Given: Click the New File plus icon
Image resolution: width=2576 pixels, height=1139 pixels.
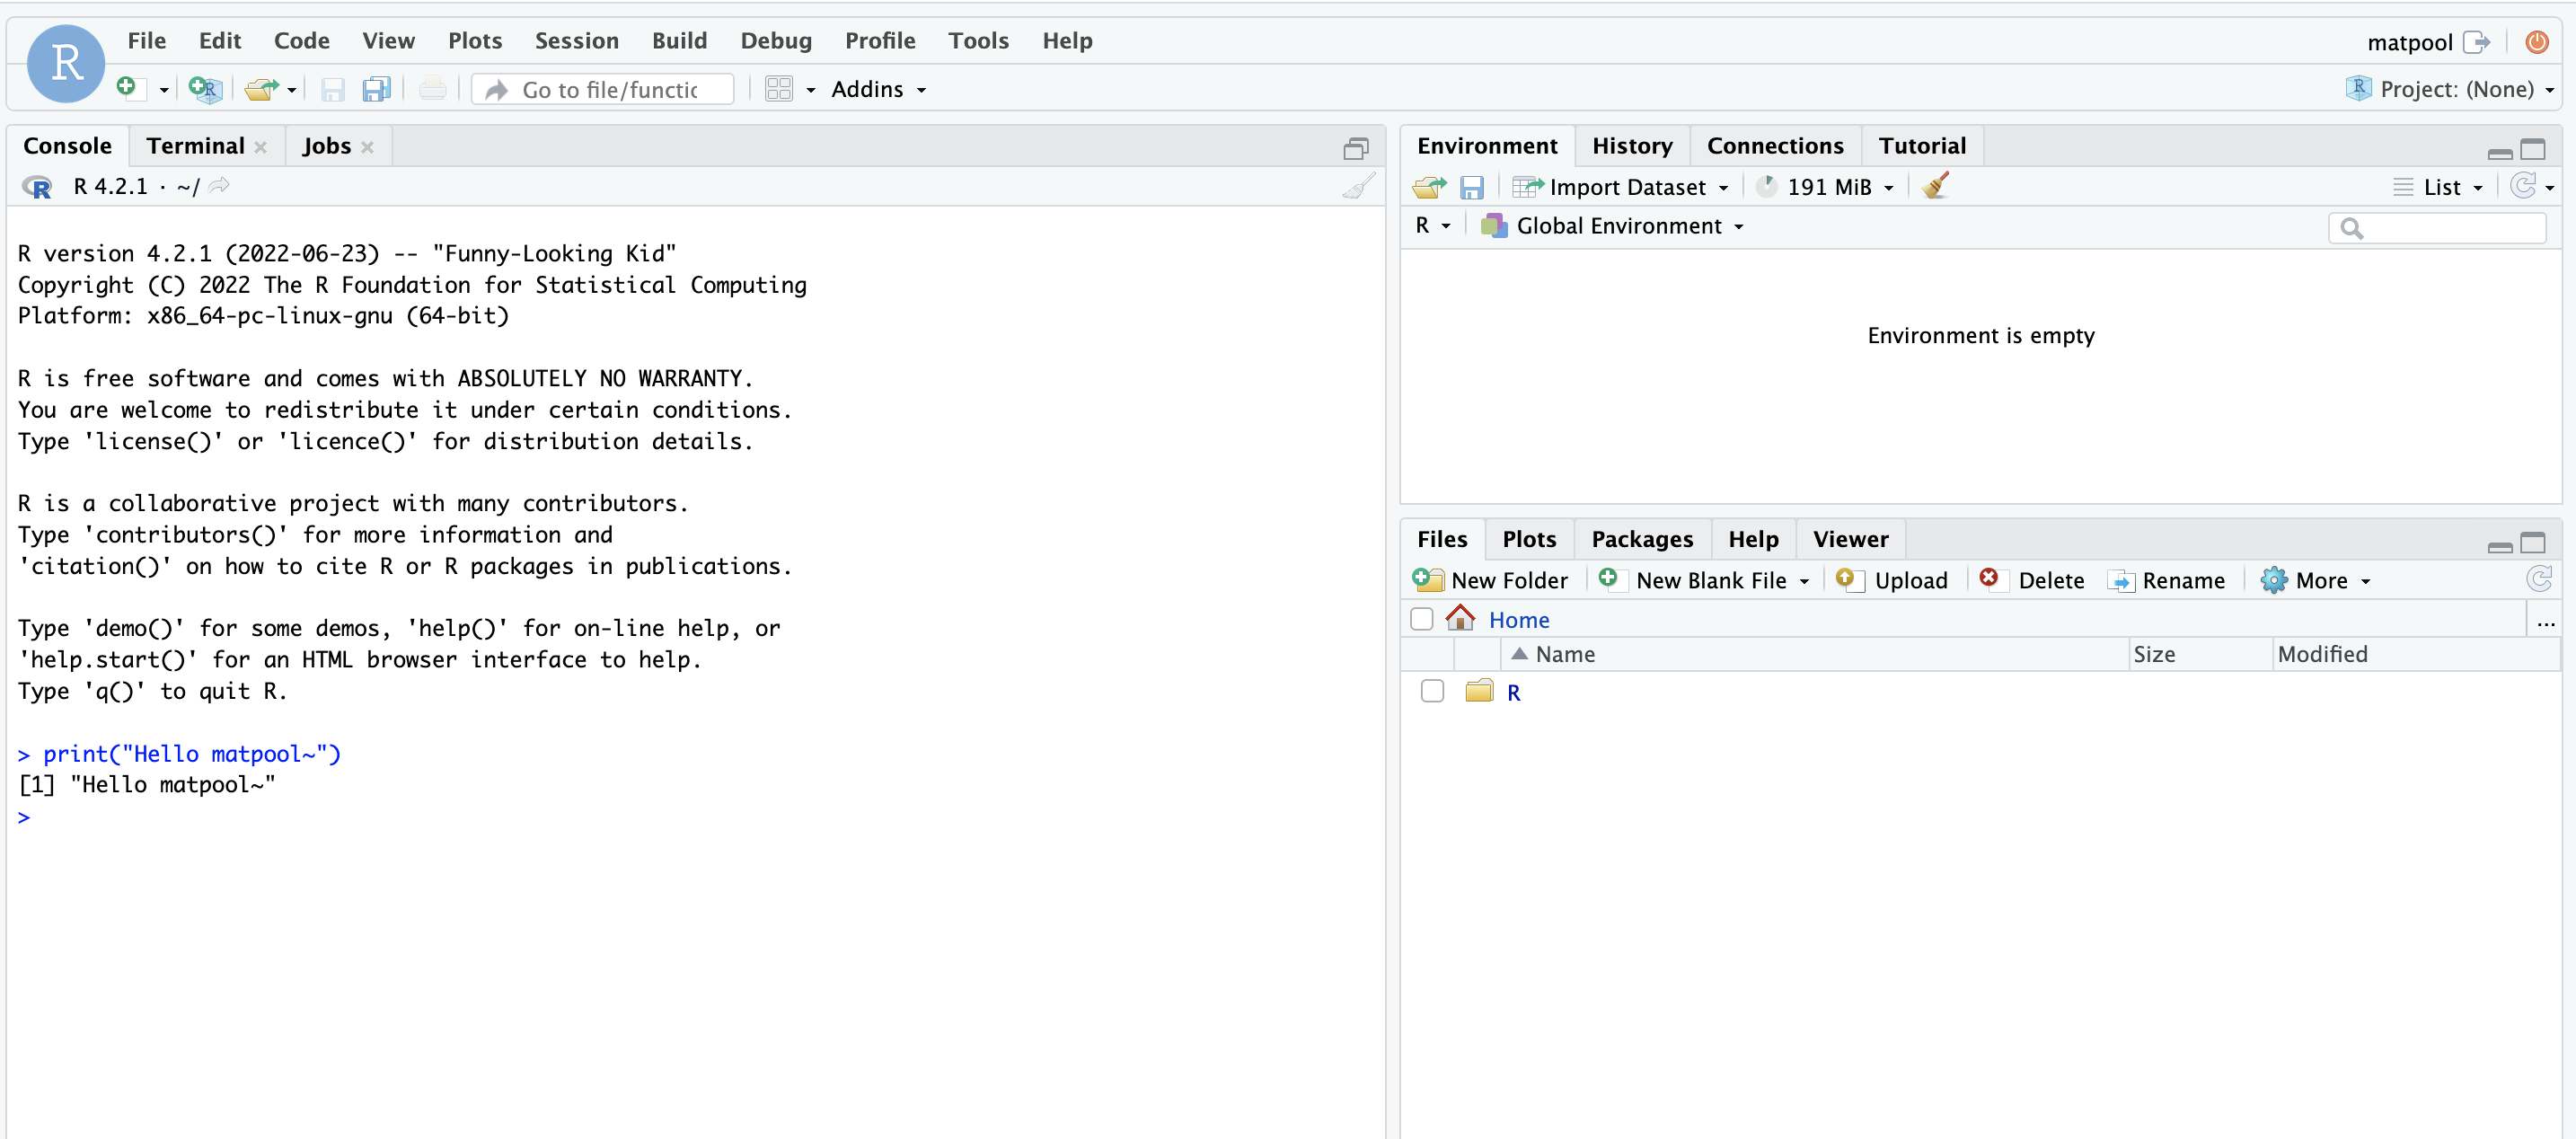Looking at the screenshot, I should (129, 88).
